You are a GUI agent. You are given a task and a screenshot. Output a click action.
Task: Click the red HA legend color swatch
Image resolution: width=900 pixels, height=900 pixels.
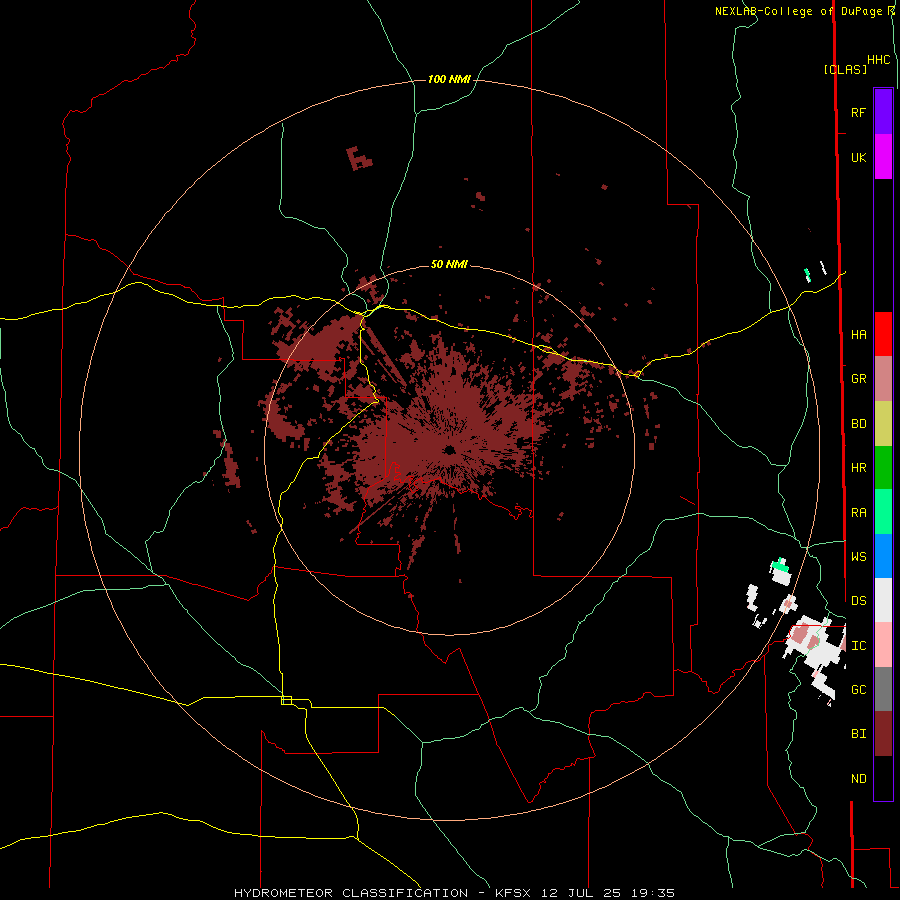click(883, 334)
